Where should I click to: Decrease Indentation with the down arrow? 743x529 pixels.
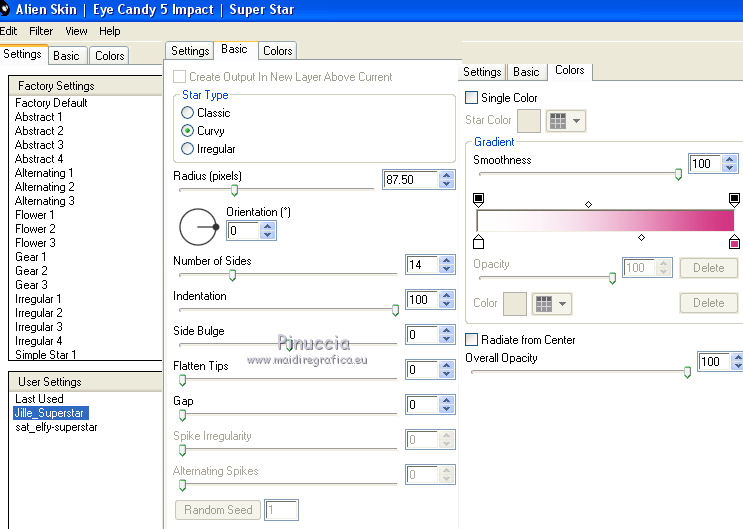click(446, 304)
